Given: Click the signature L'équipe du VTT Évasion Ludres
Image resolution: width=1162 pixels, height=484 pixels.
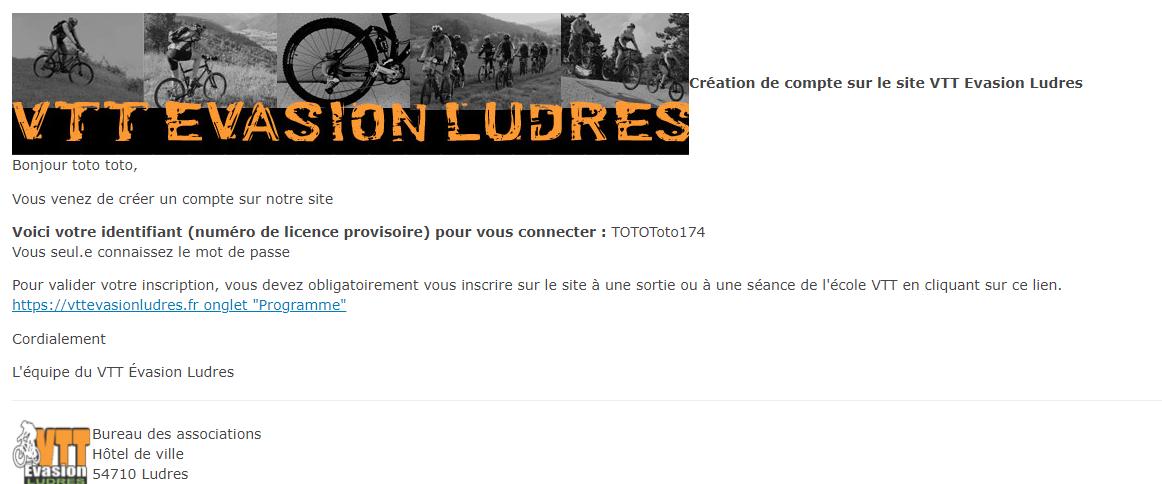Looking at the screenshot, I should click(123, 372).
